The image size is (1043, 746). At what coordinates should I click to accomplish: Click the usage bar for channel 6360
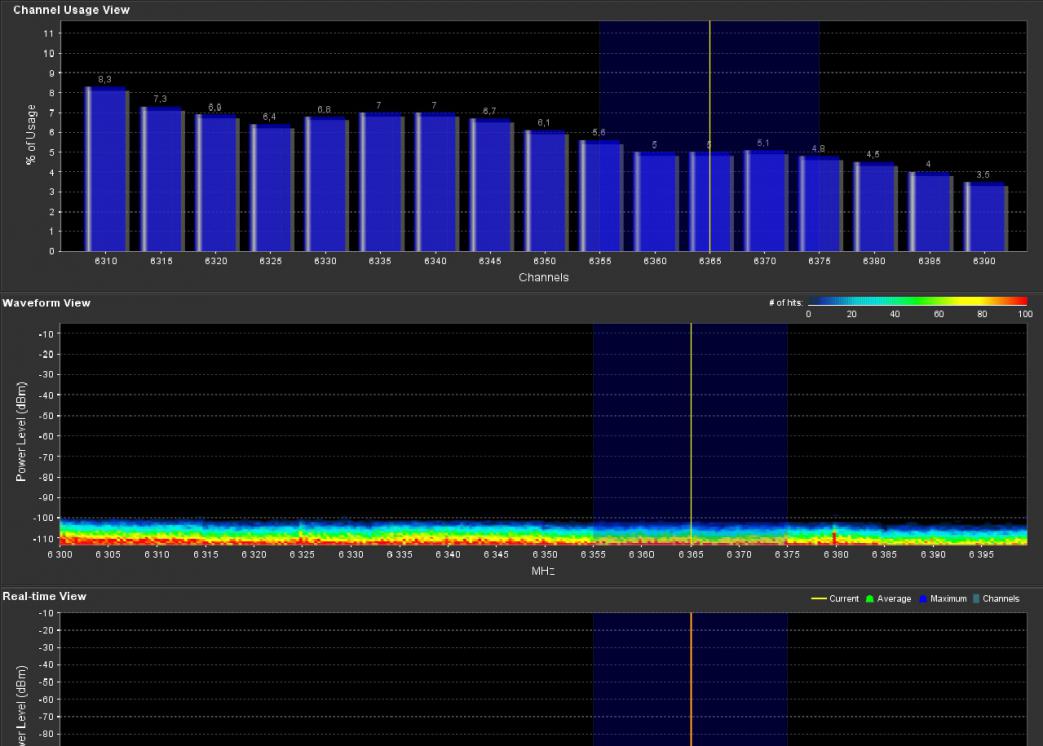pos(656,201)
